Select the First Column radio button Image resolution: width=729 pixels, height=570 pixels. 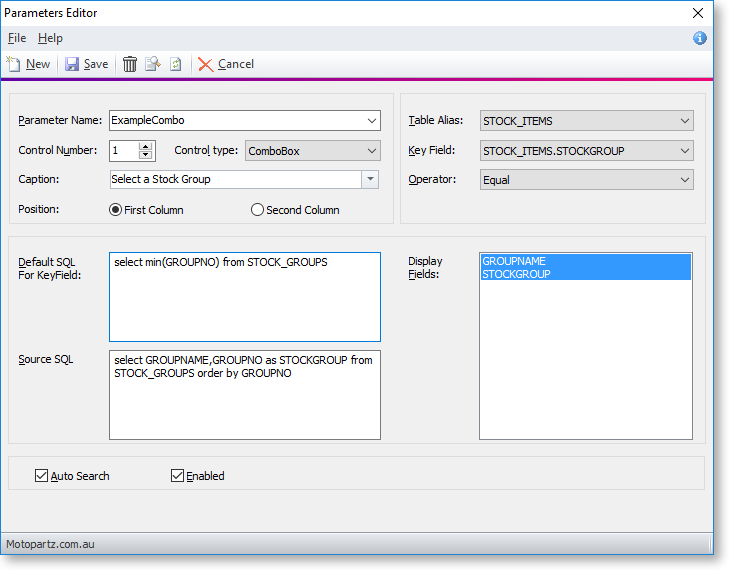point(116,210)
